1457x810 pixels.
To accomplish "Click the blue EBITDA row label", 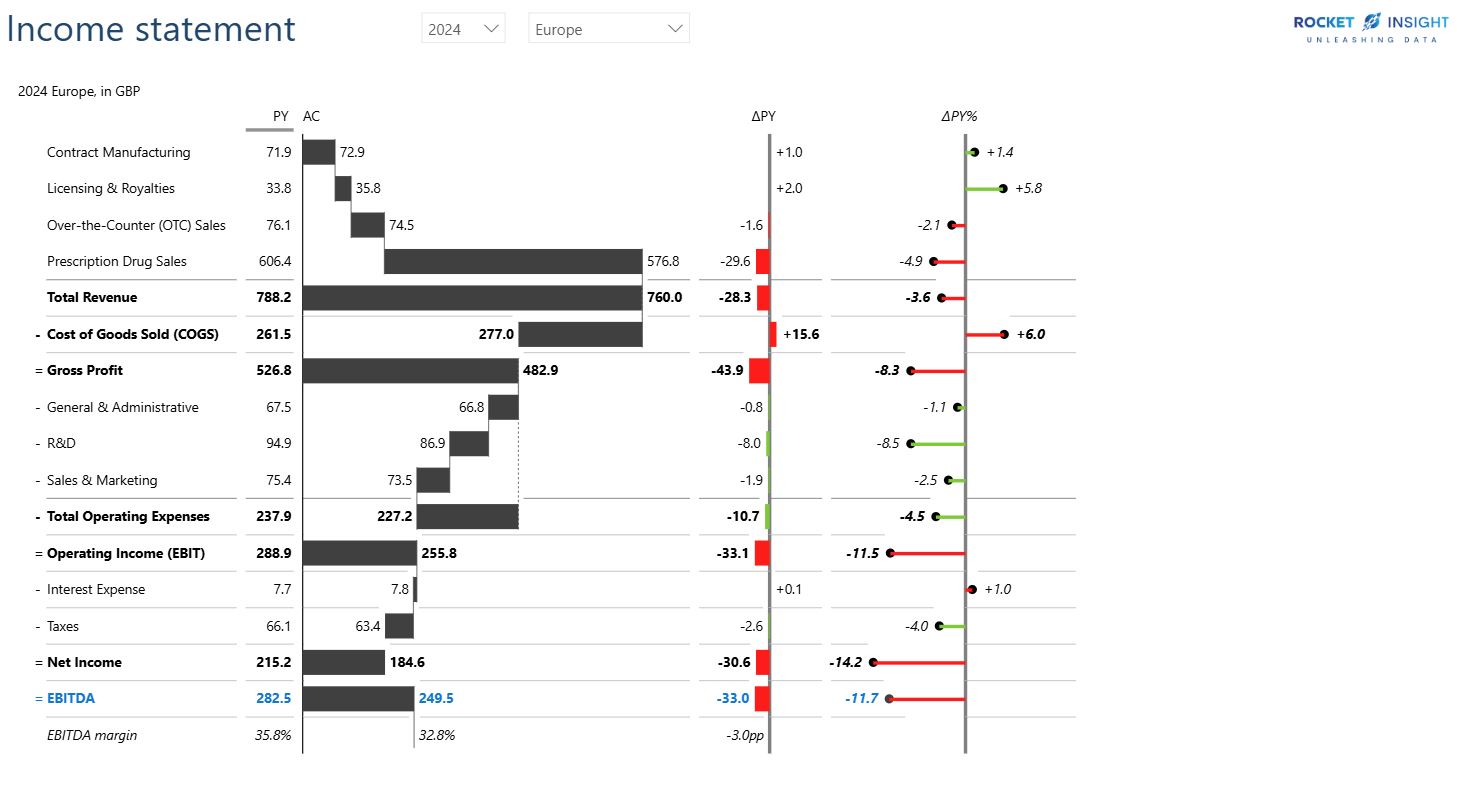I will [73, 698].
